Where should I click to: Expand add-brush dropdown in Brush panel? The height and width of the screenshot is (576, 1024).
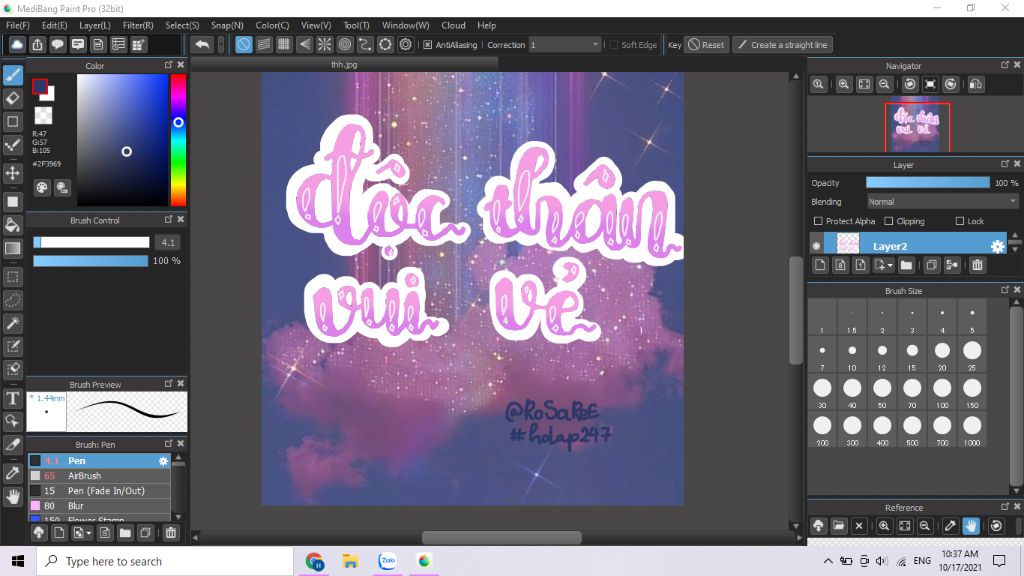coord(89,534)
